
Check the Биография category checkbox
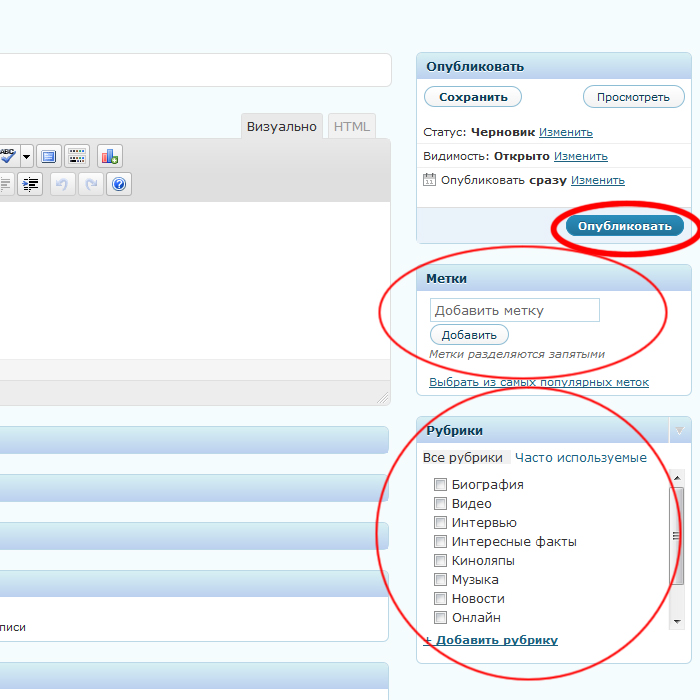coord(440,485)
